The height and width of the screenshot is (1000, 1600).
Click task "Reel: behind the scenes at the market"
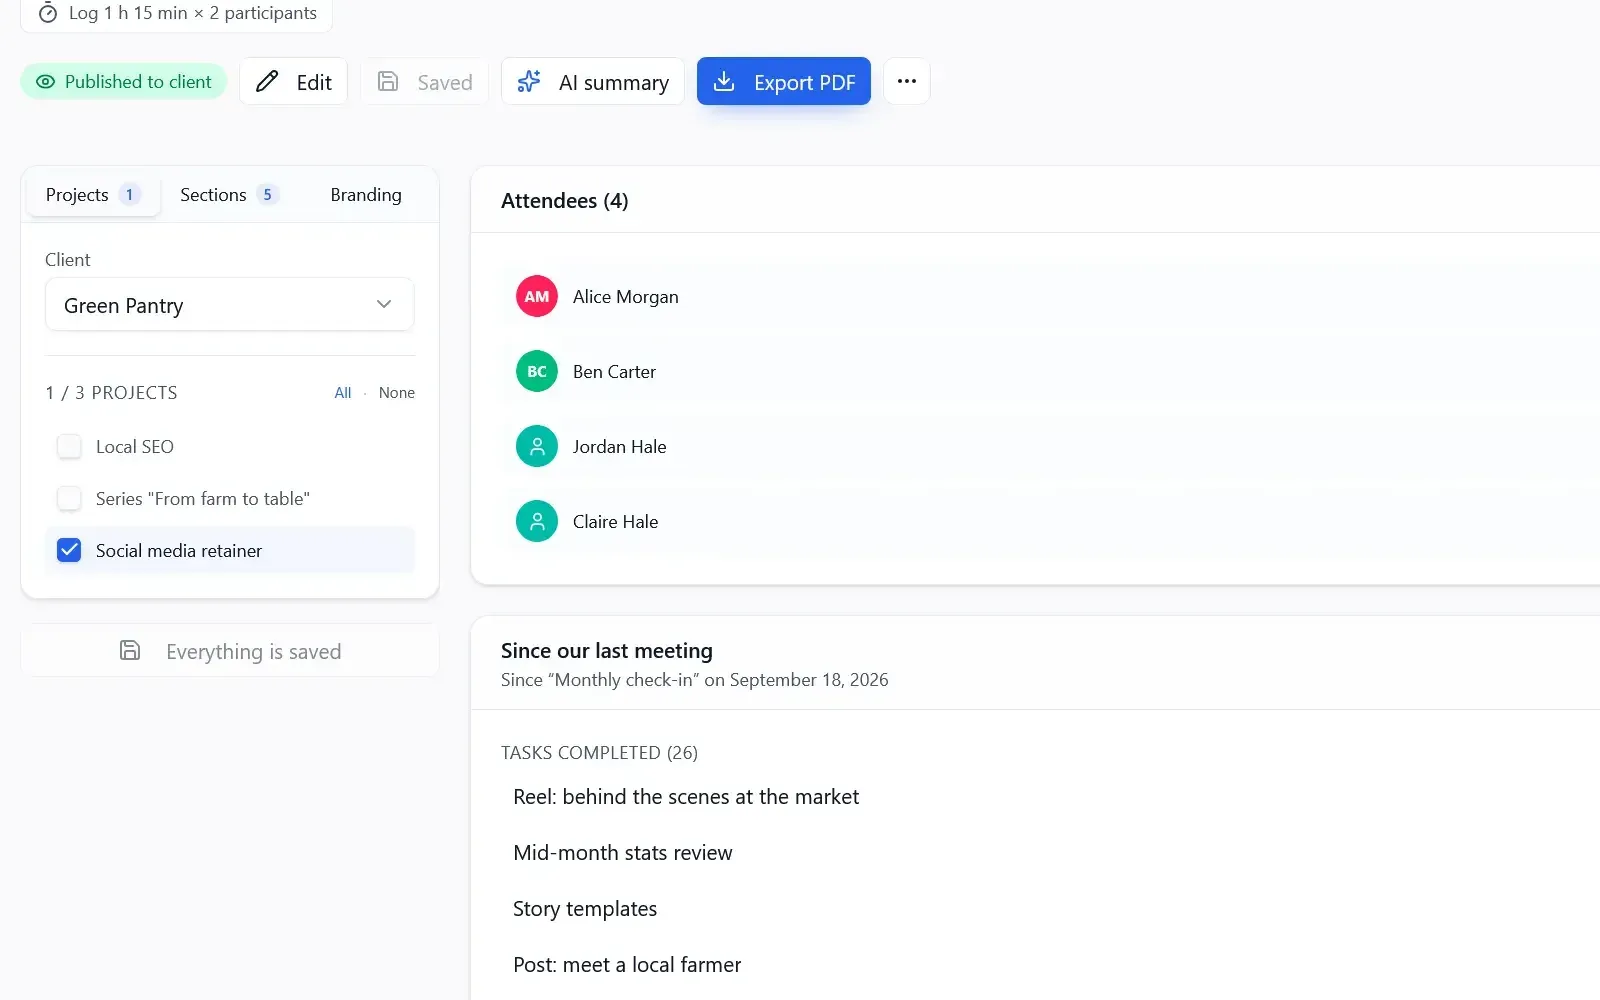point(686,797)
